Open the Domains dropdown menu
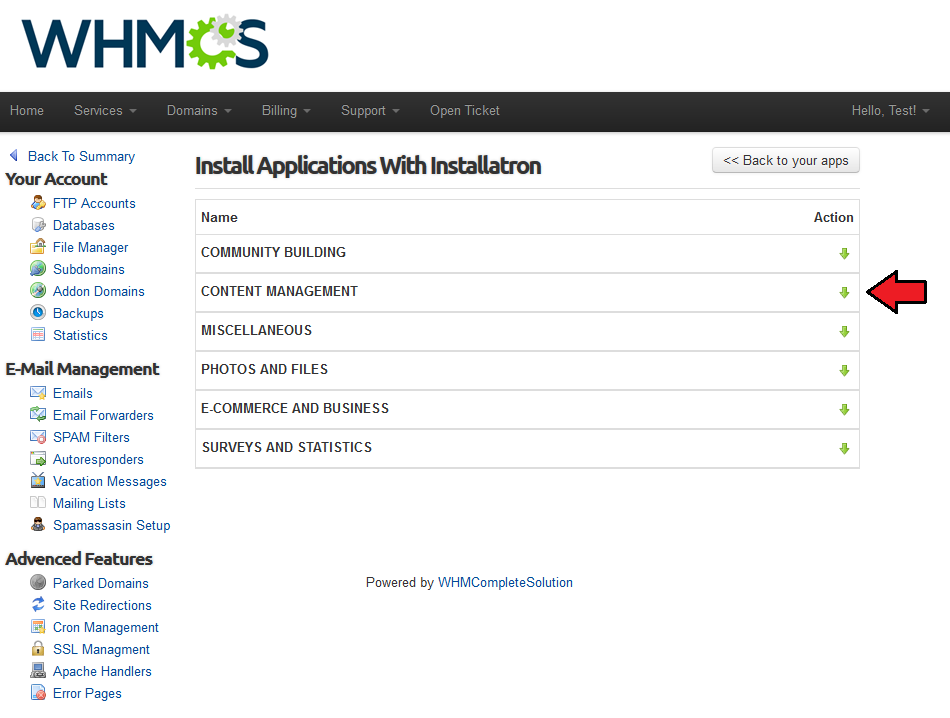Image resolution: width=950 pixels, height=718 pixels. [x=199, y=111]
